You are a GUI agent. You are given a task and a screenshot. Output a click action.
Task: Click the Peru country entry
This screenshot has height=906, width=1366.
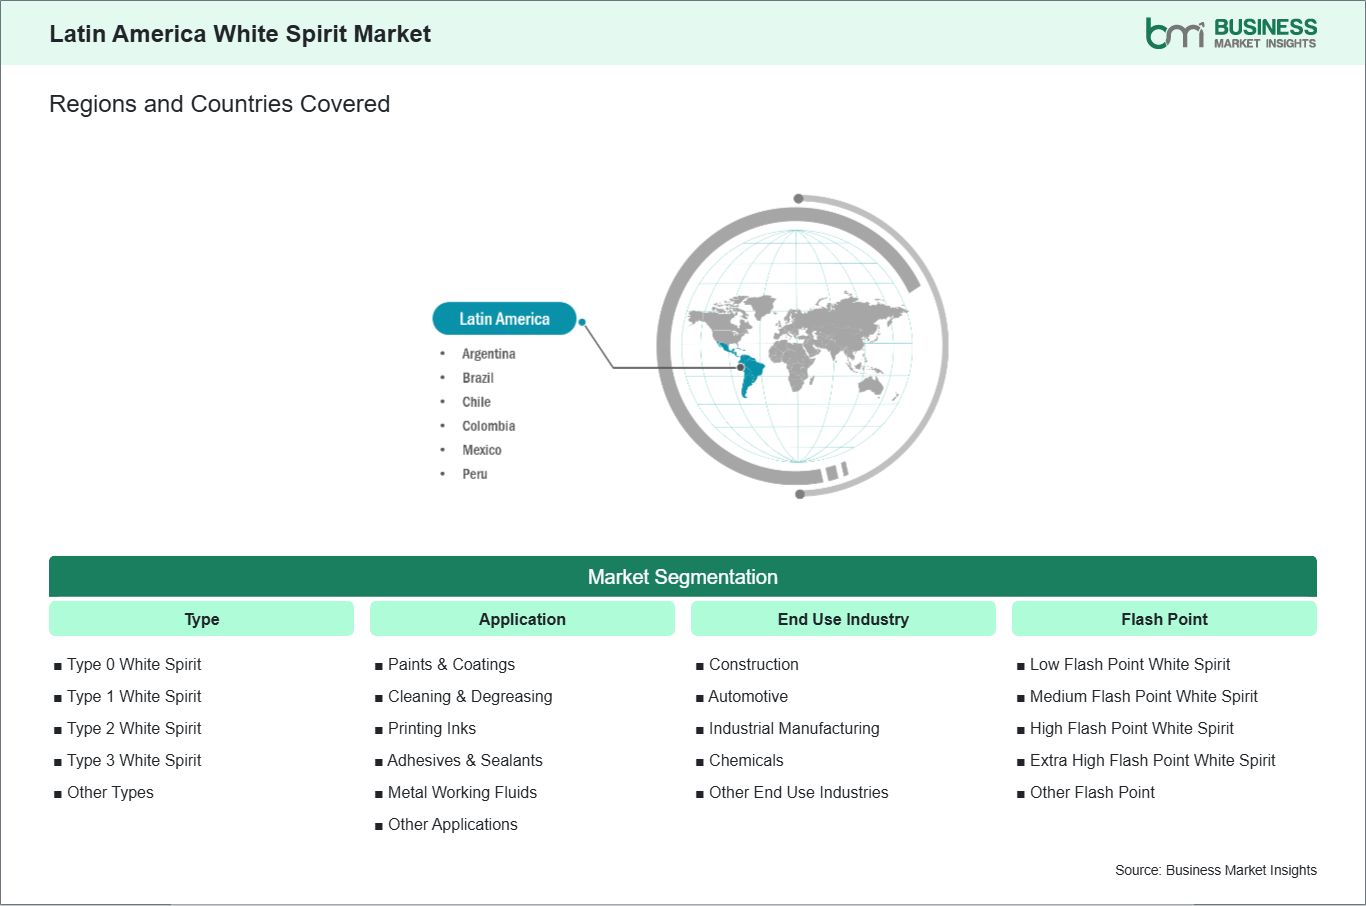tap(474, 474)
